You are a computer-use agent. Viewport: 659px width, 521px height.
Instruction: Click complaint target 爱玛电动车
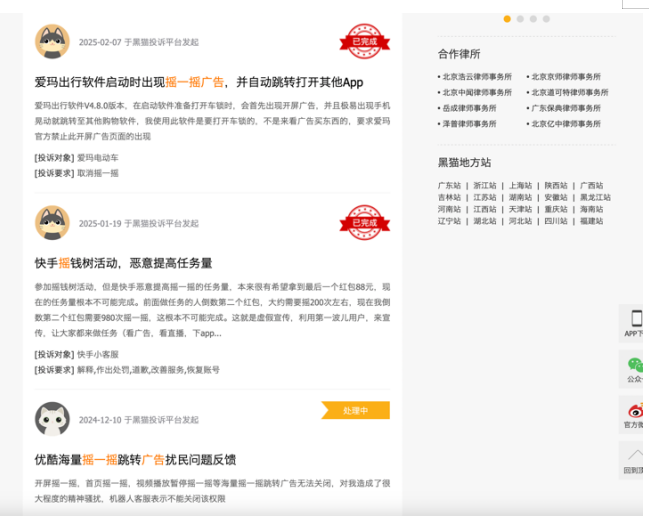pyautogui.click(x=98, y=158)
